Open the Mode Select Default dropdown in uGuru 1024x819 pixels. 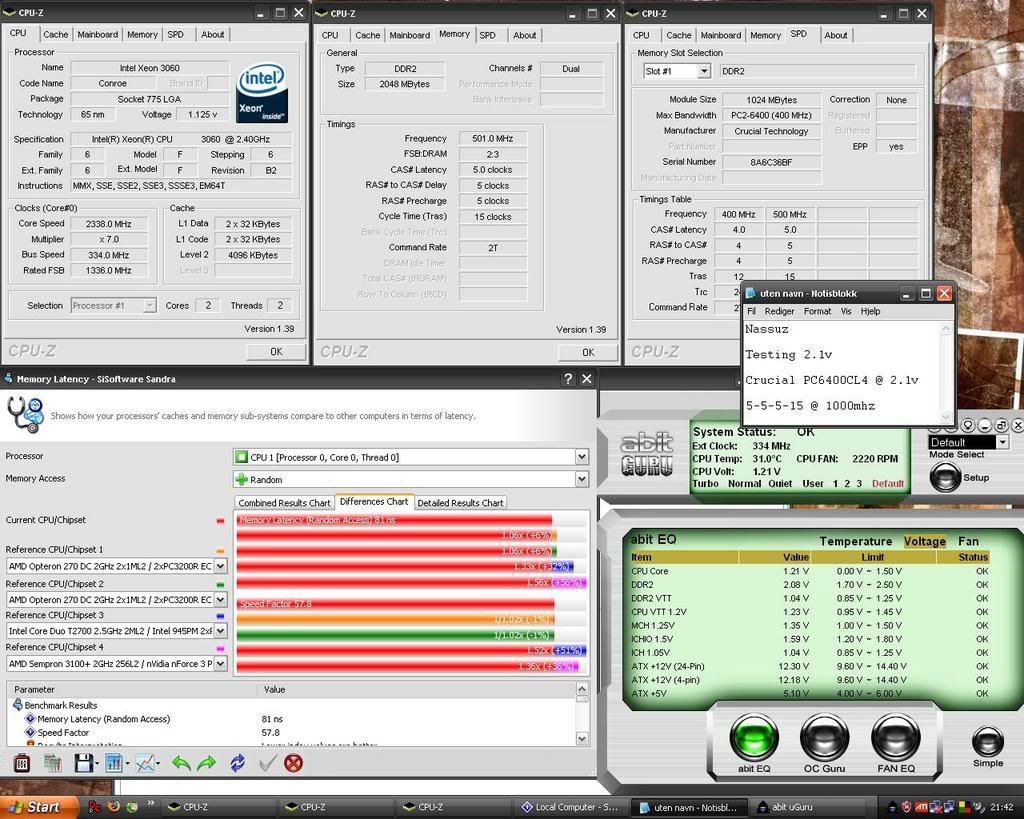(1002, 442)
